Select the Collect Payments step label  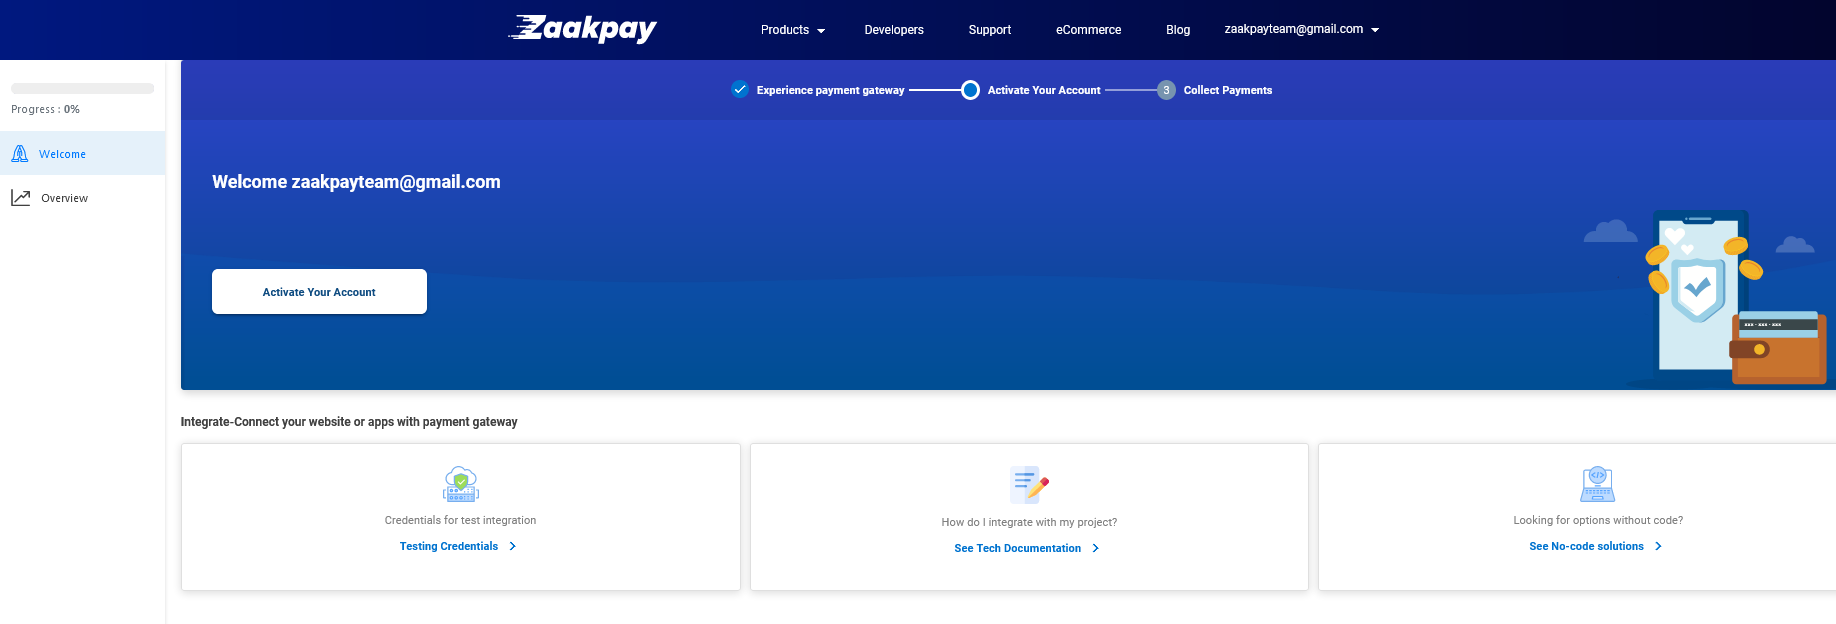pyautogui.click(x=1228, y=90)
